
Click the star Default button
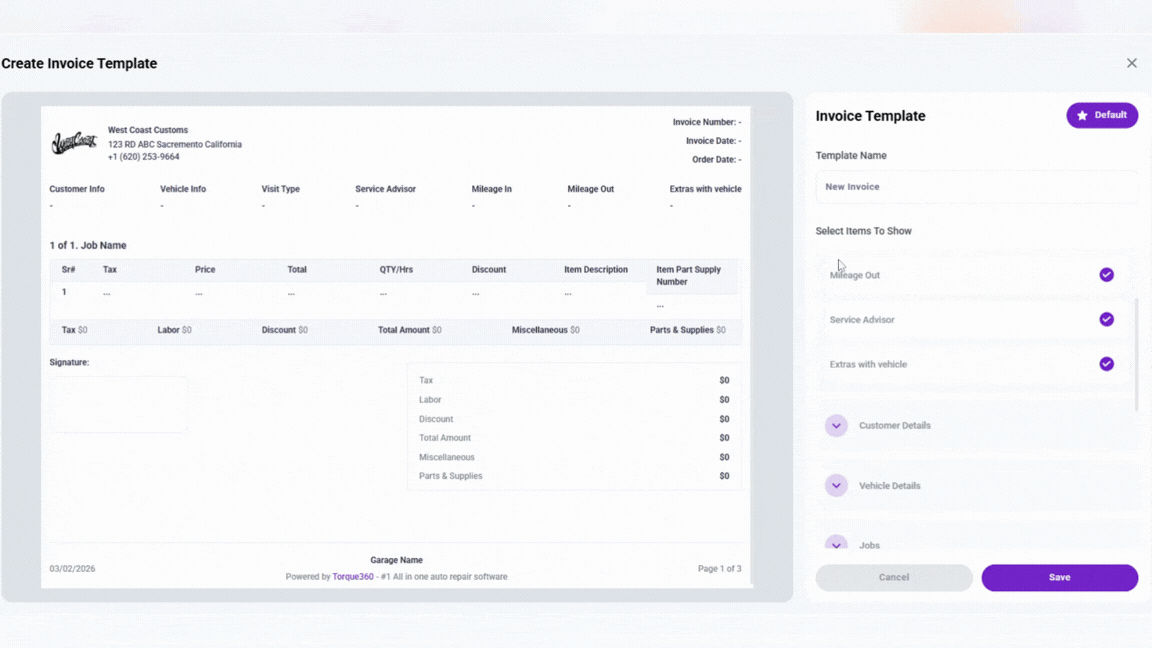click(x=1101, y=115)
